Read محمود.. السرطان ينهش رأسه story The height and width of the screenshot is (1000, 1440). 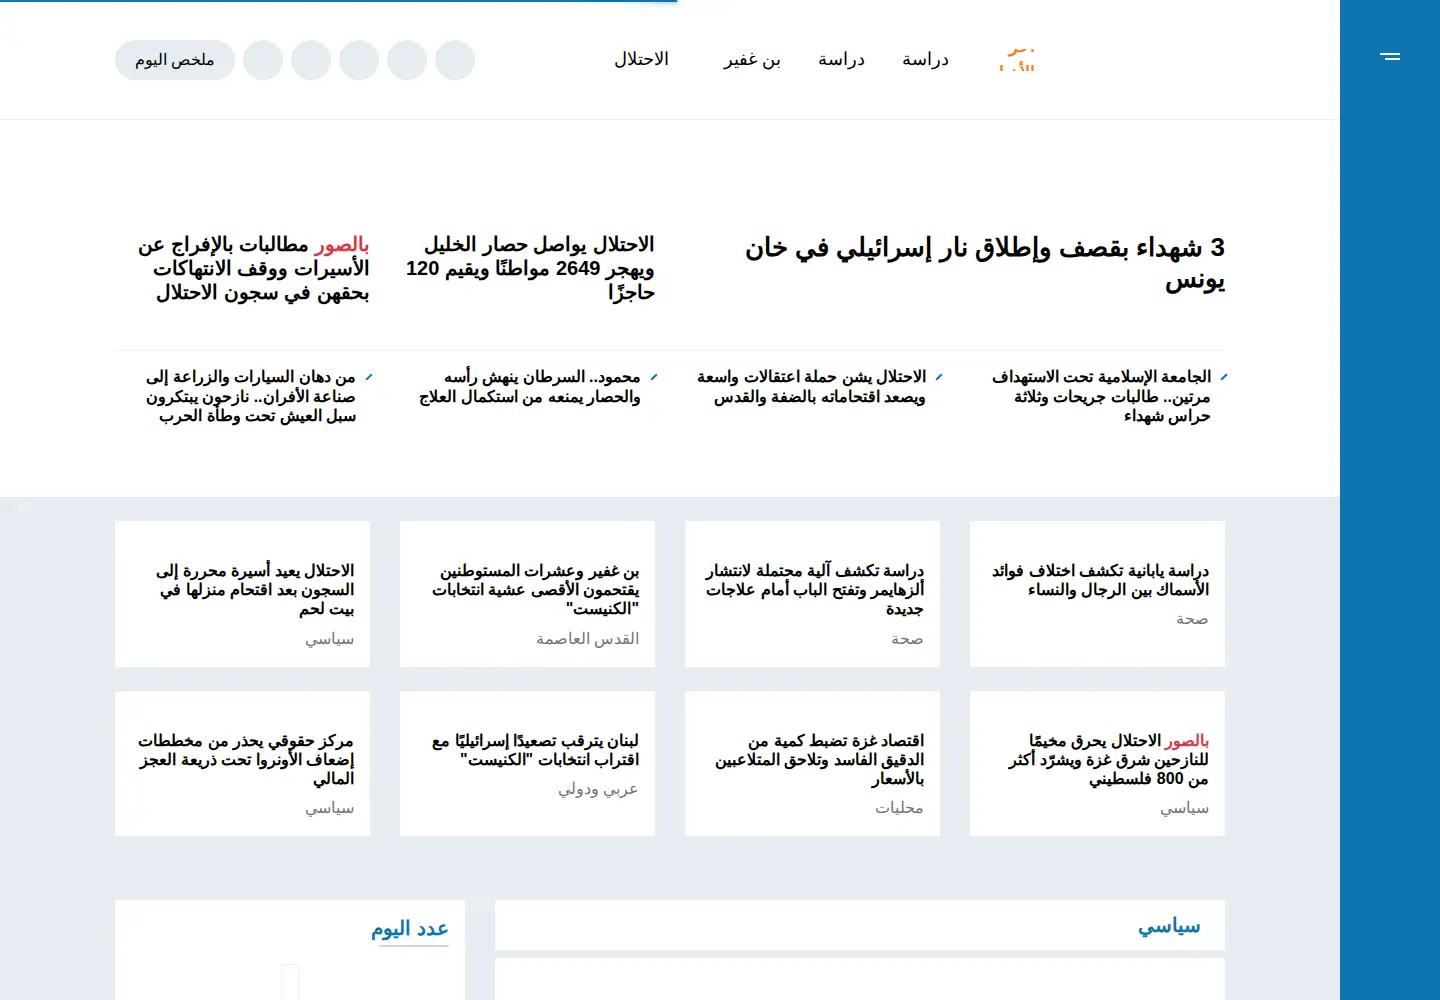tap(530, 386)
